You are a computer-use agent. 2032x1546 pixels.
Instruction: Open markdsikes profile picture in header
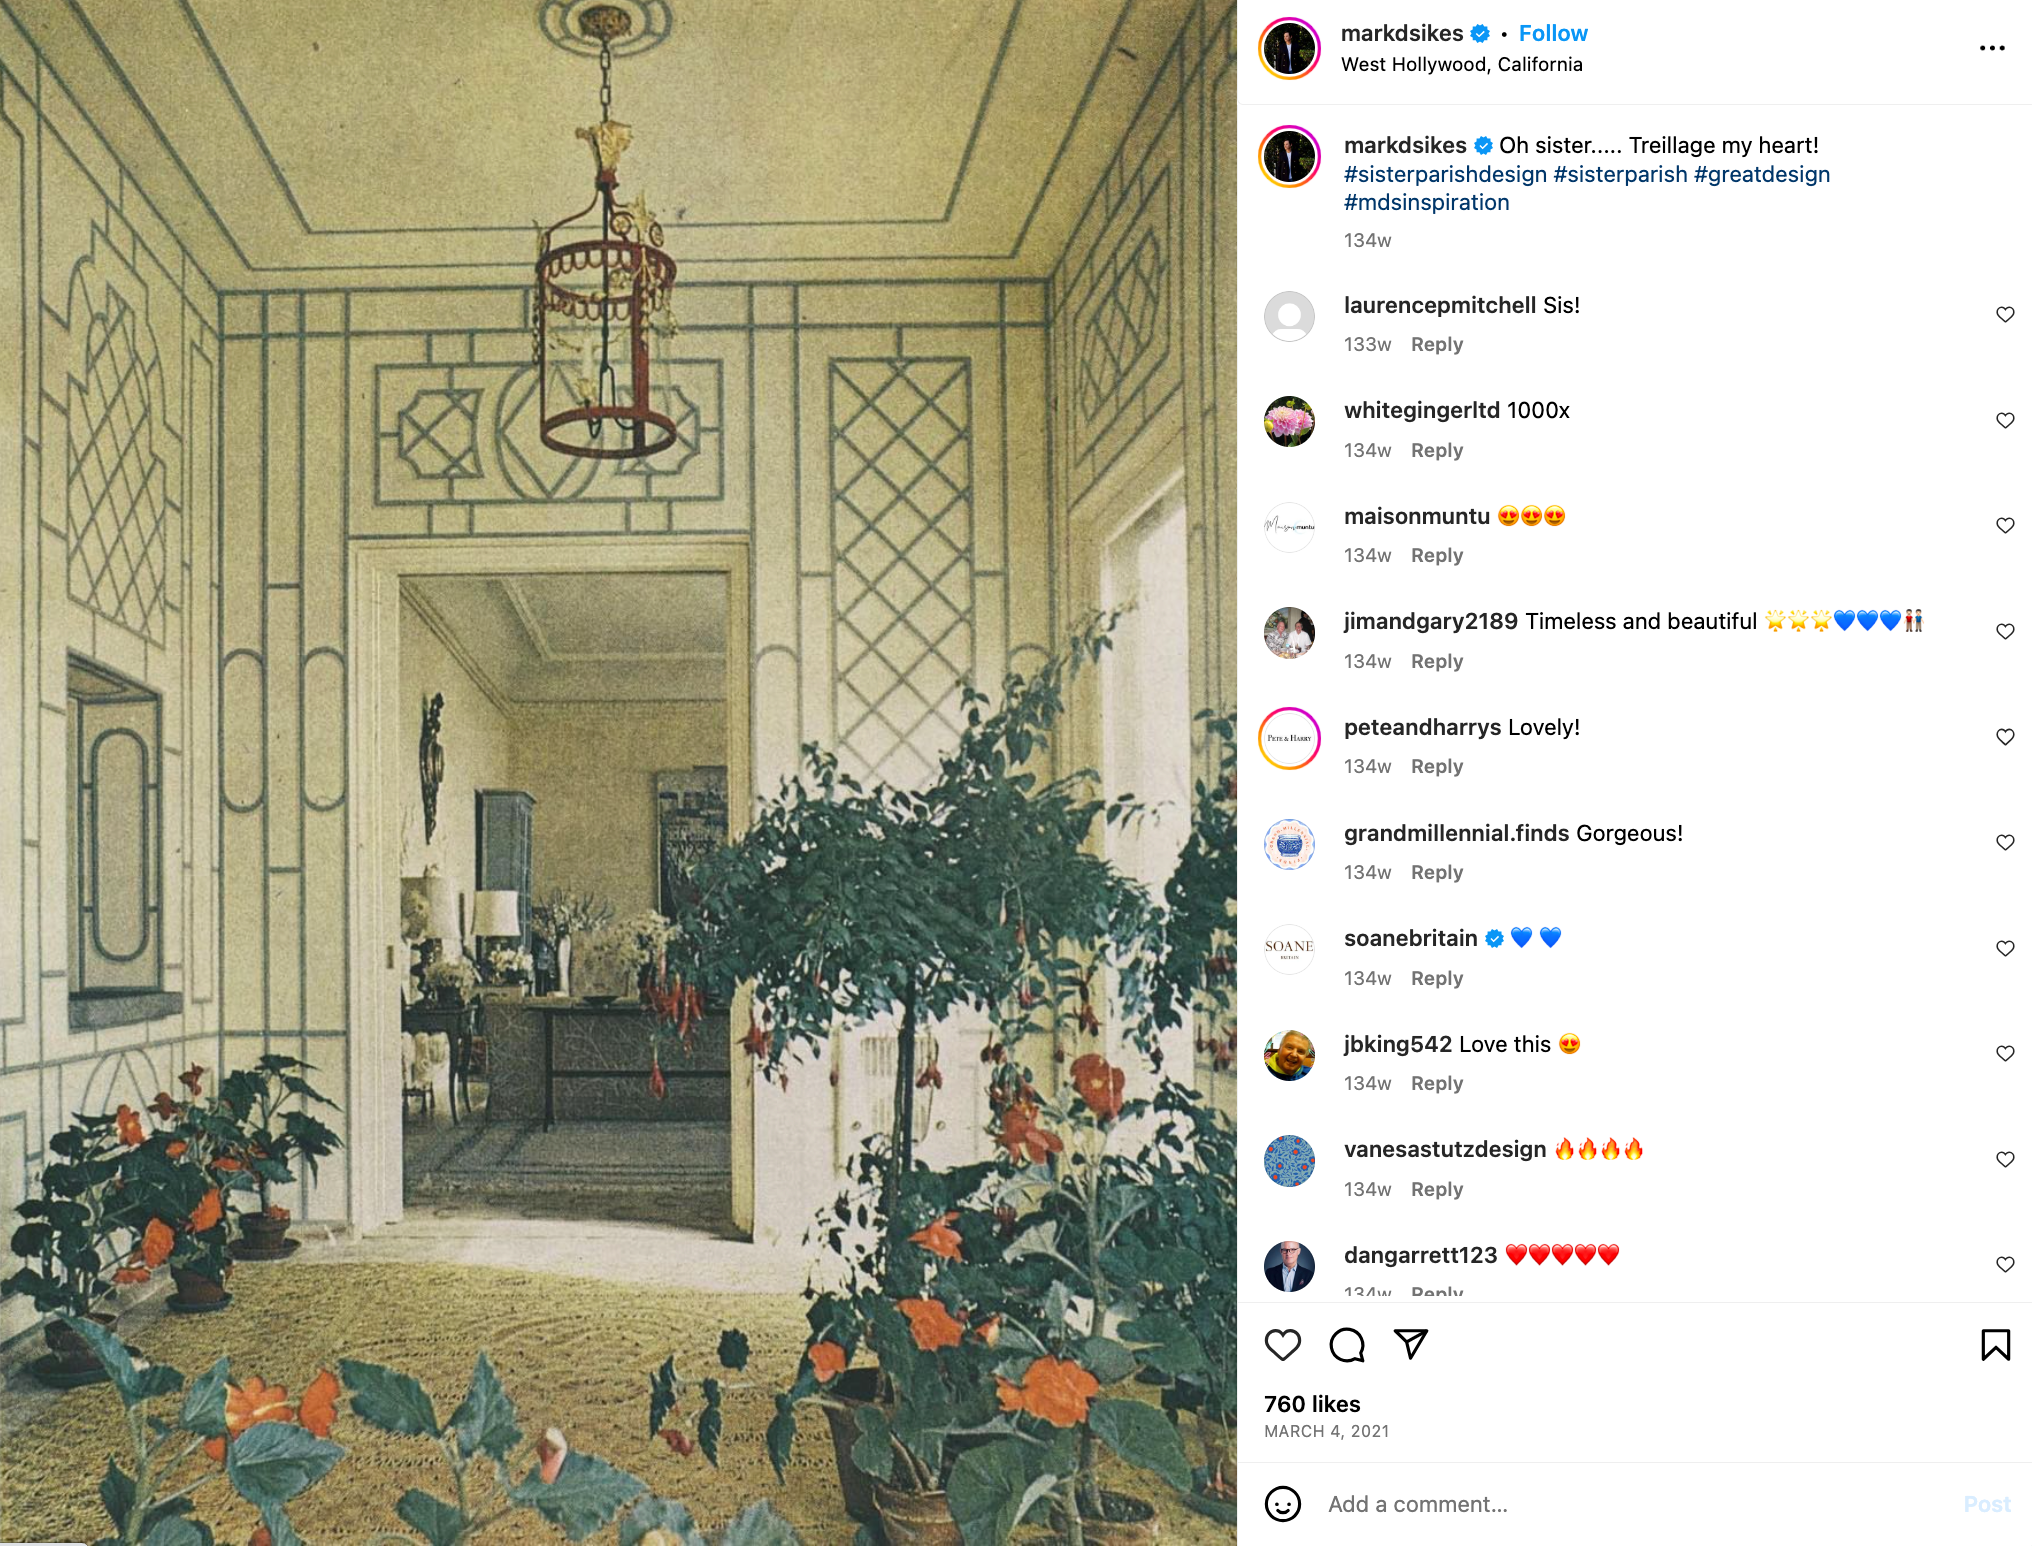[1290, 48]
